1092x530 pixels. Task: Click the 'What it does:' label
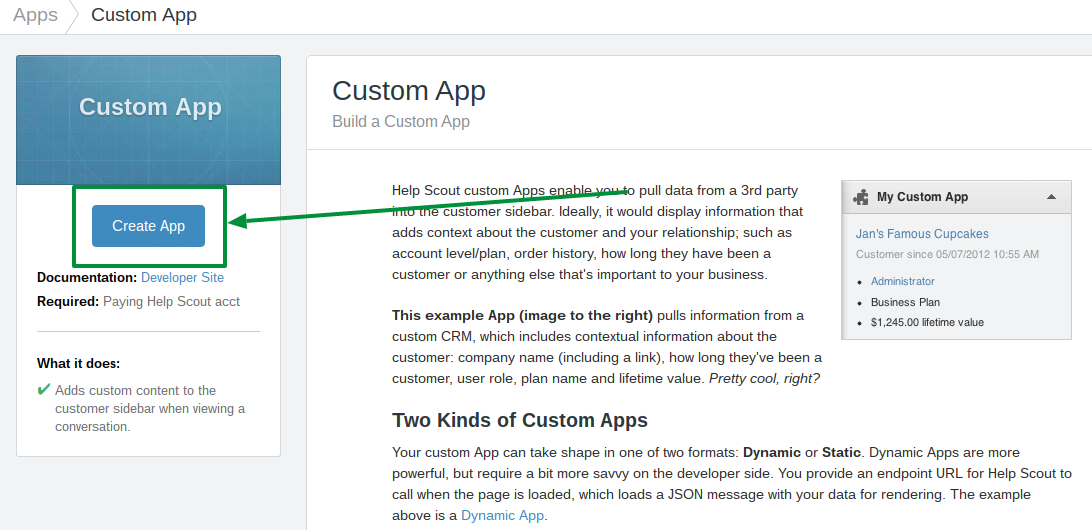(x=79, y=364)
